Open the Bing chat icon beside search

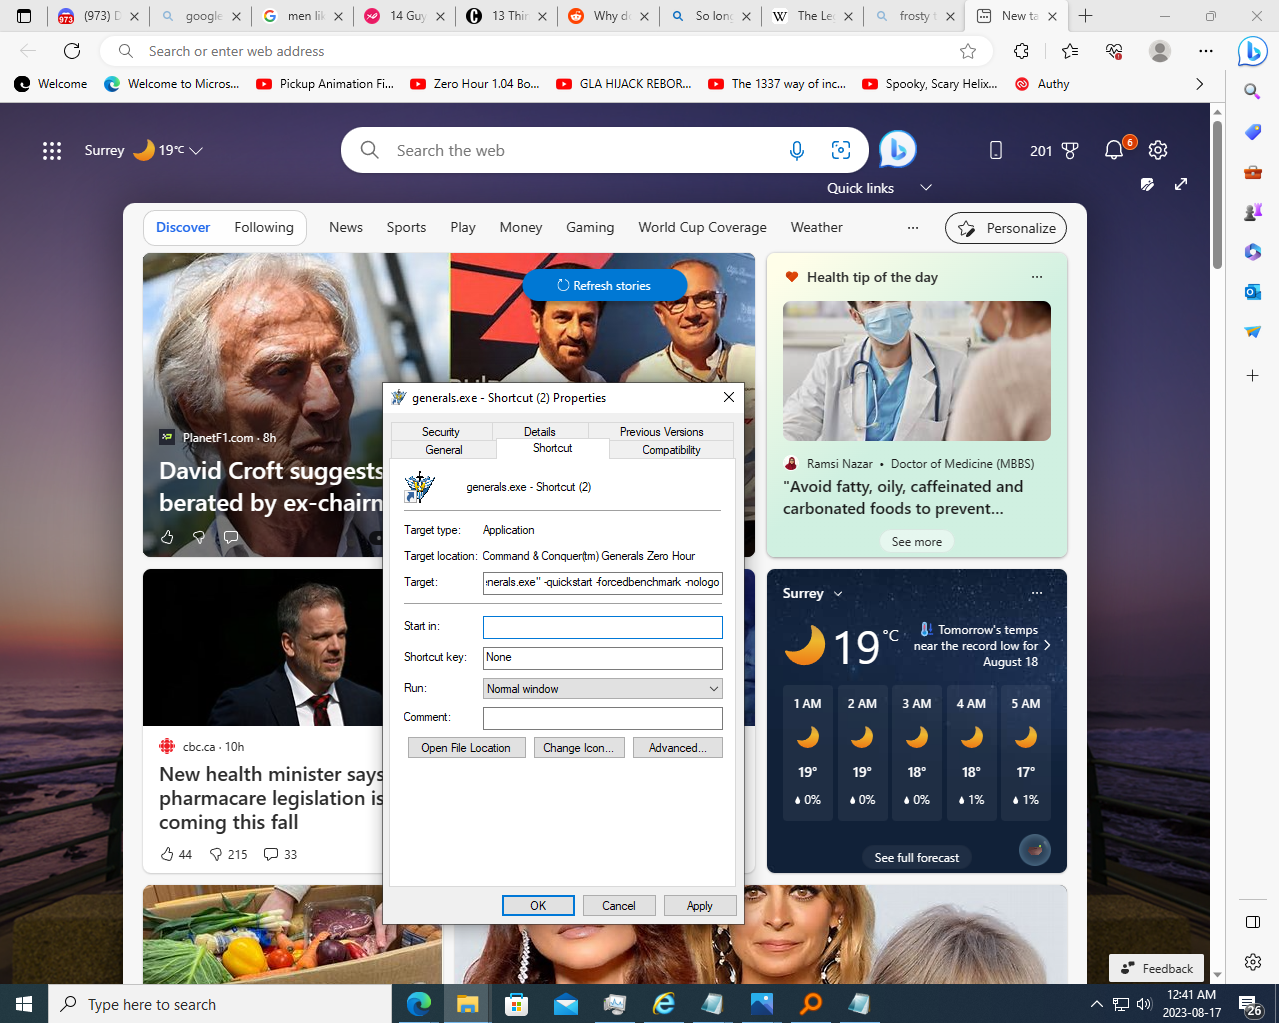898,150
